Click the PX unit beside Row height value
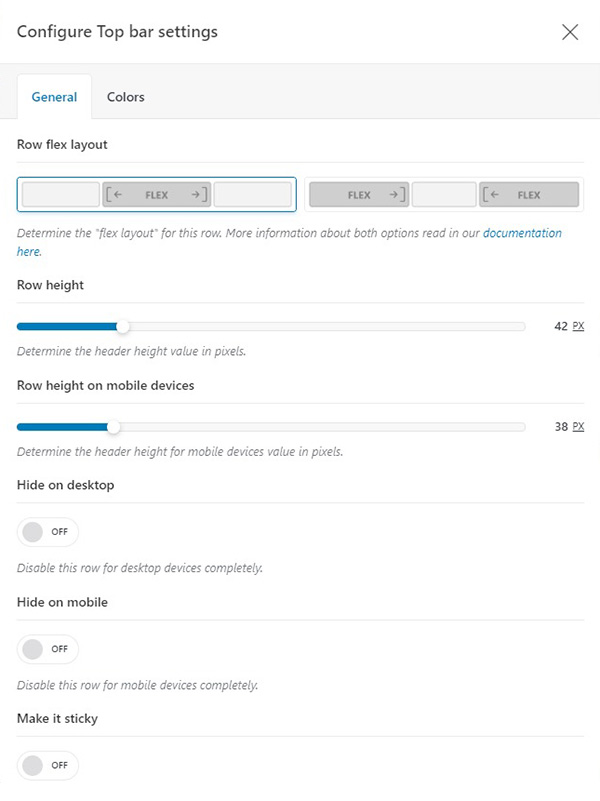Image resolution: width=600 pixels, height=801 pixels. (x=578, y=326)
